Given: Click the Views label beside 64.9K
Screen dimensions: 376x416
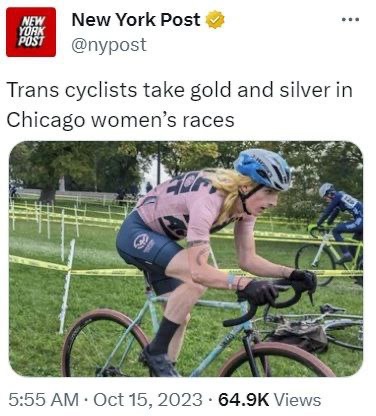Looking at the screenshot, I should (x=297, y=400).
